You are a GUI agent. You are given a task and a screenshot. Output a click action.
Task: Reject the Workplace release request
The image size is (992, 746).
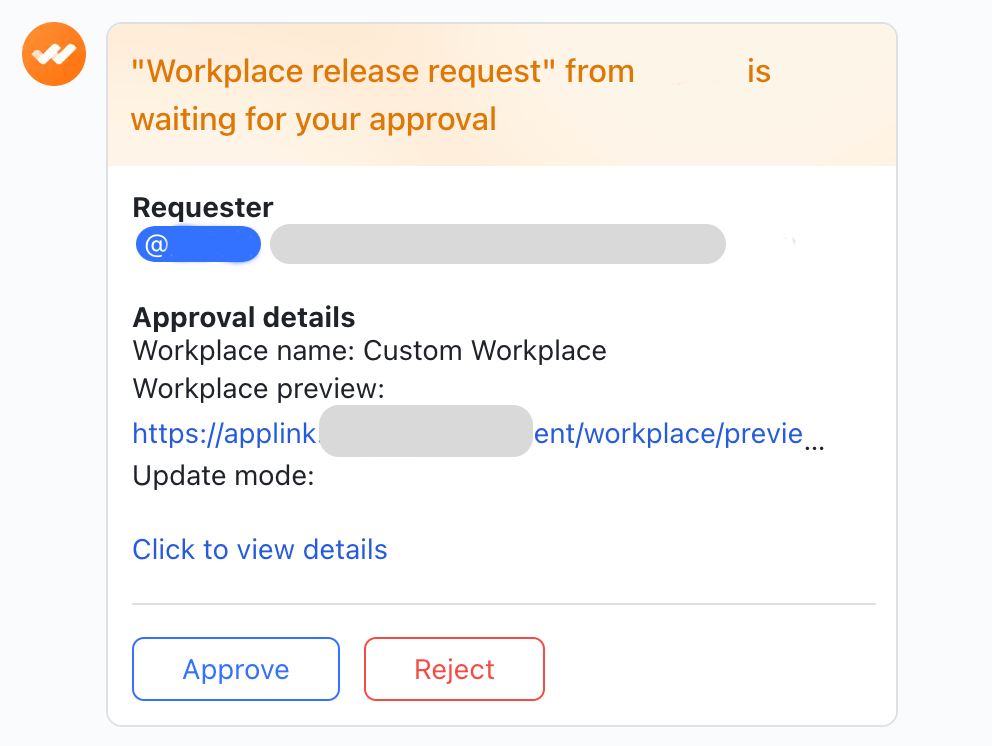click(x=454, y=669)
